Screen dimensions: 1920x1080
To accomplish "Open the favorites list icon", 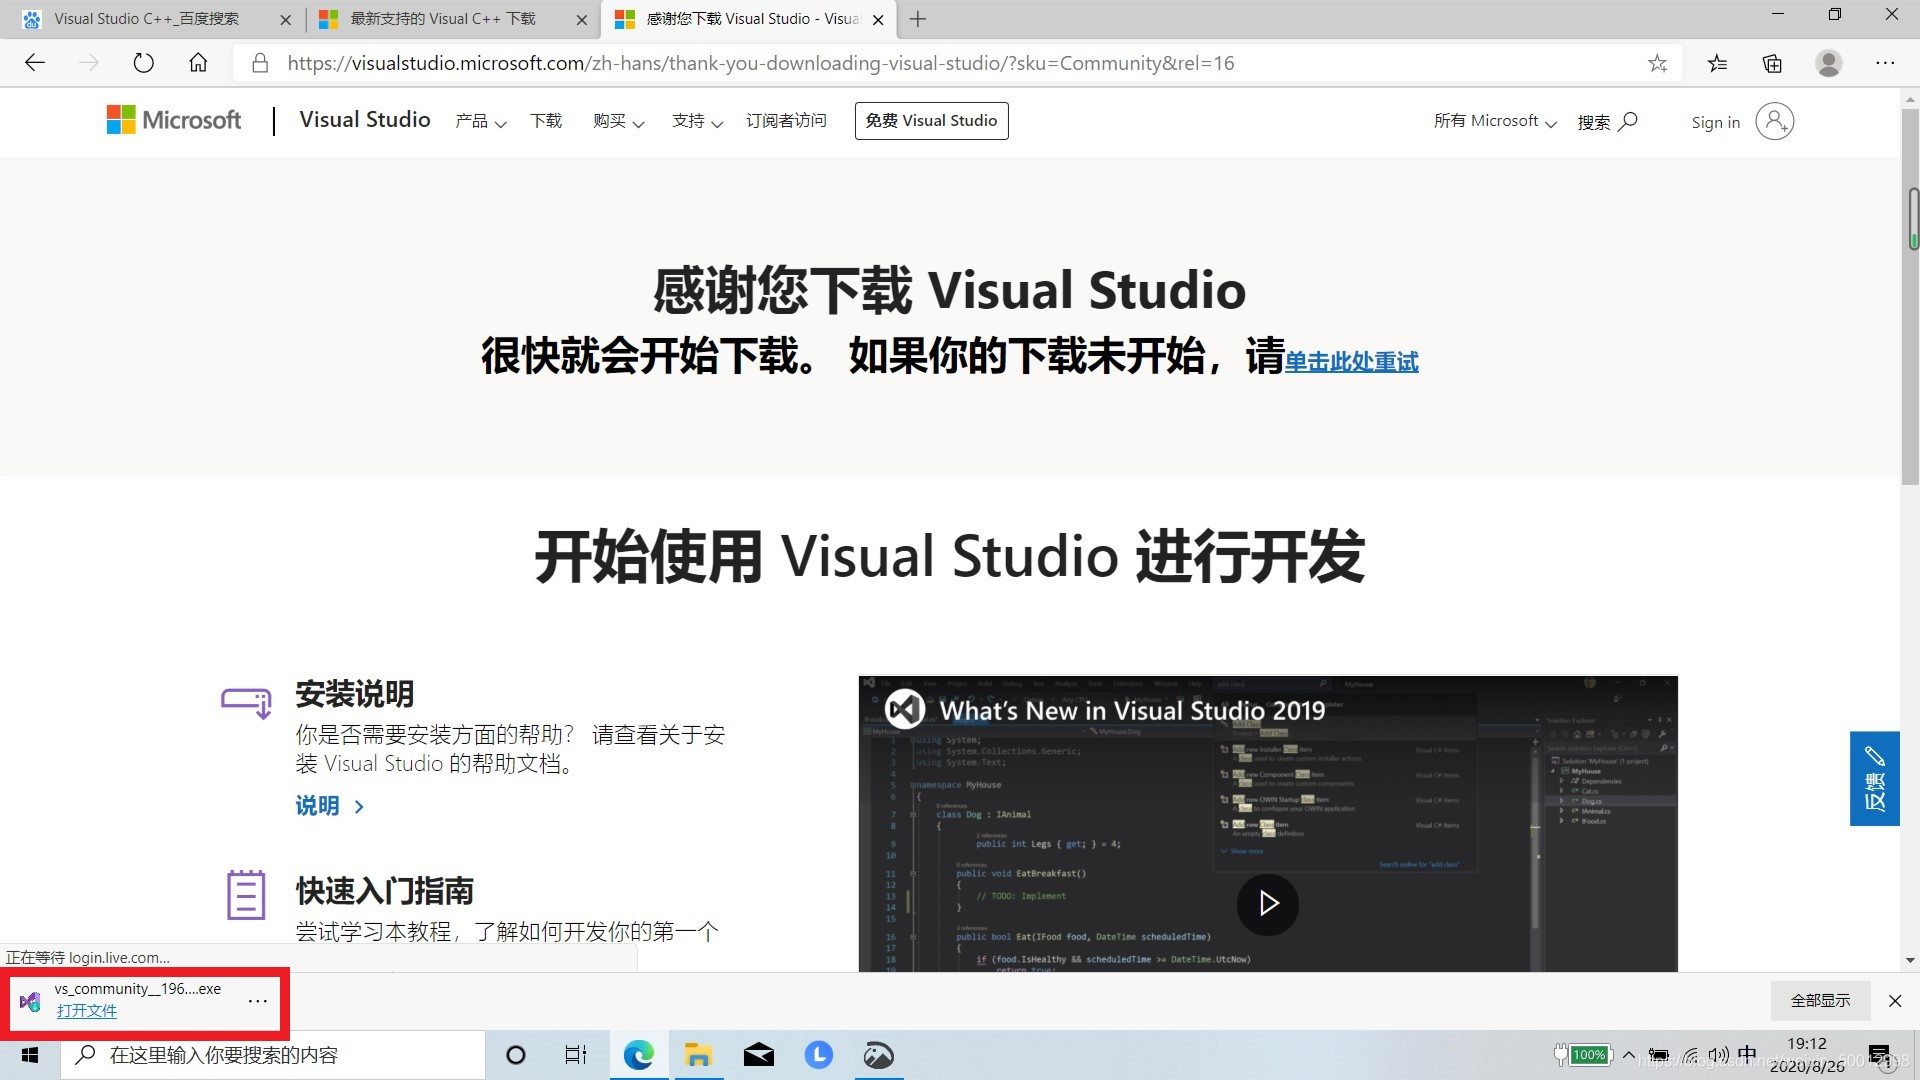I will click(x=1717, y=63).
